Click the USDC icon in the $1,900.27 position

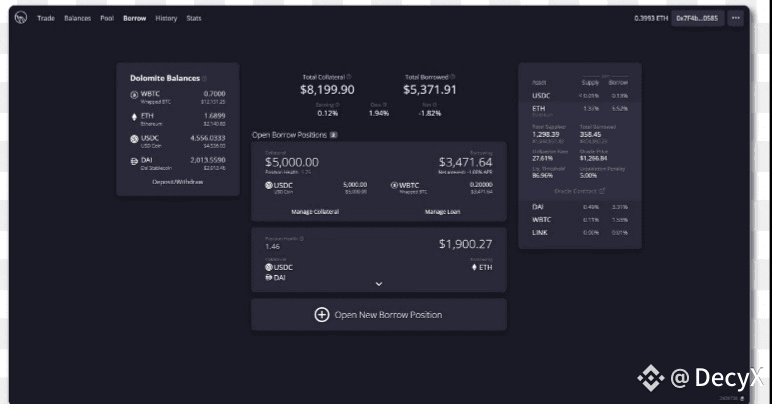pos(269,267)
